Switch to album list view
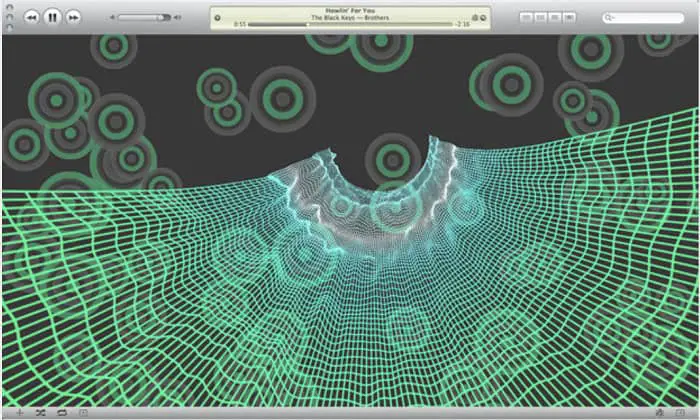Viewport: 700px width, 420px height. pos(541,17)
